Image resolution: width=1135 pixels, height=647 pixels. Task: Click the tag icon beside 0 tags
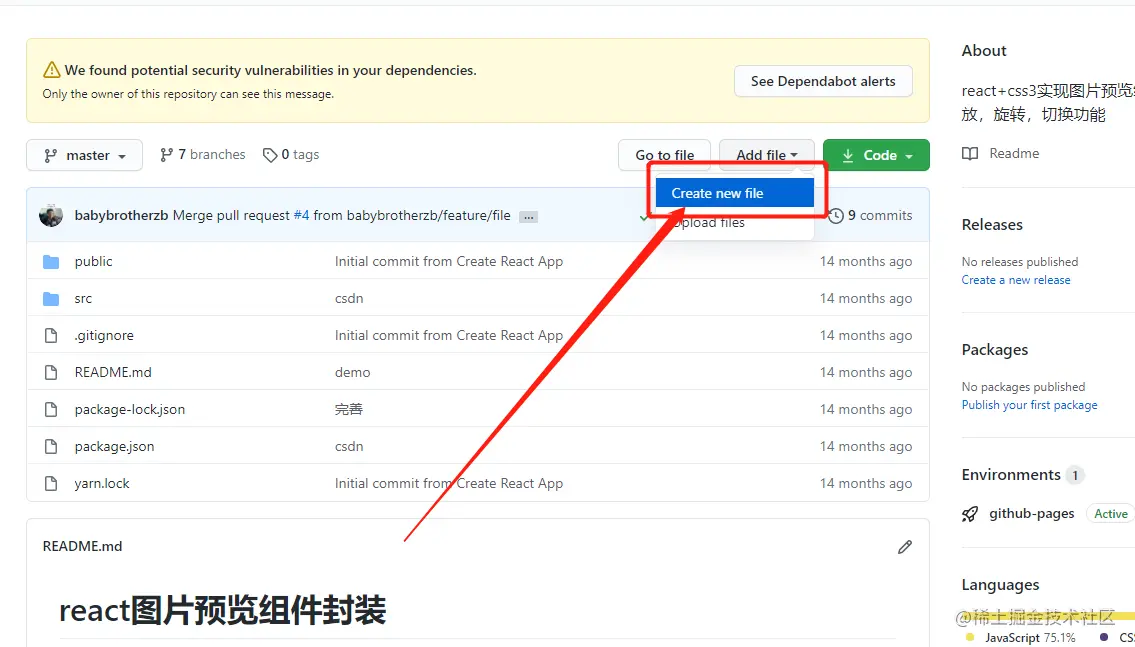270,155
